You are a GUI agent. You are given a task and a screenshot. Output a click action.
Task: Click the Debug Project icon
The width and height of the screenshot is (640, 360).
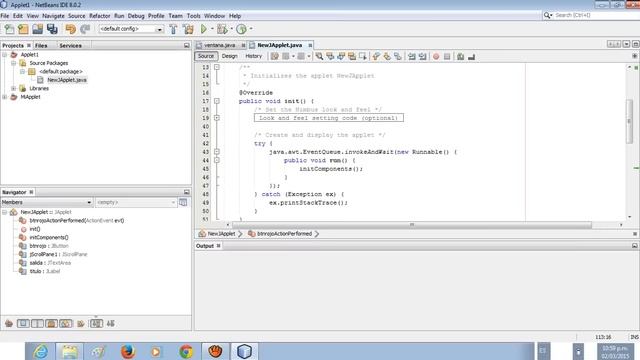pos(222,29)
